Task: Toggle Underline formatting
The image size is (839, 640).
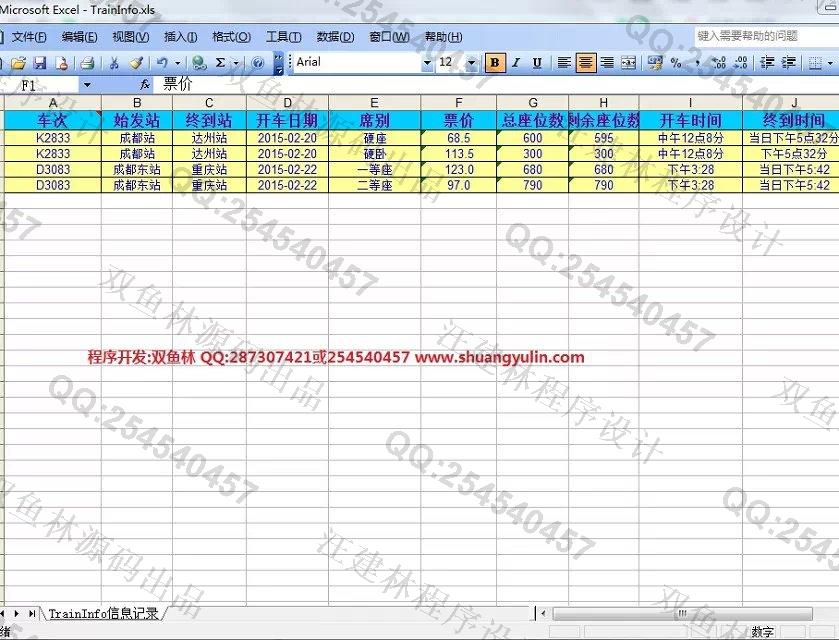Action: [x=537, y=63]
